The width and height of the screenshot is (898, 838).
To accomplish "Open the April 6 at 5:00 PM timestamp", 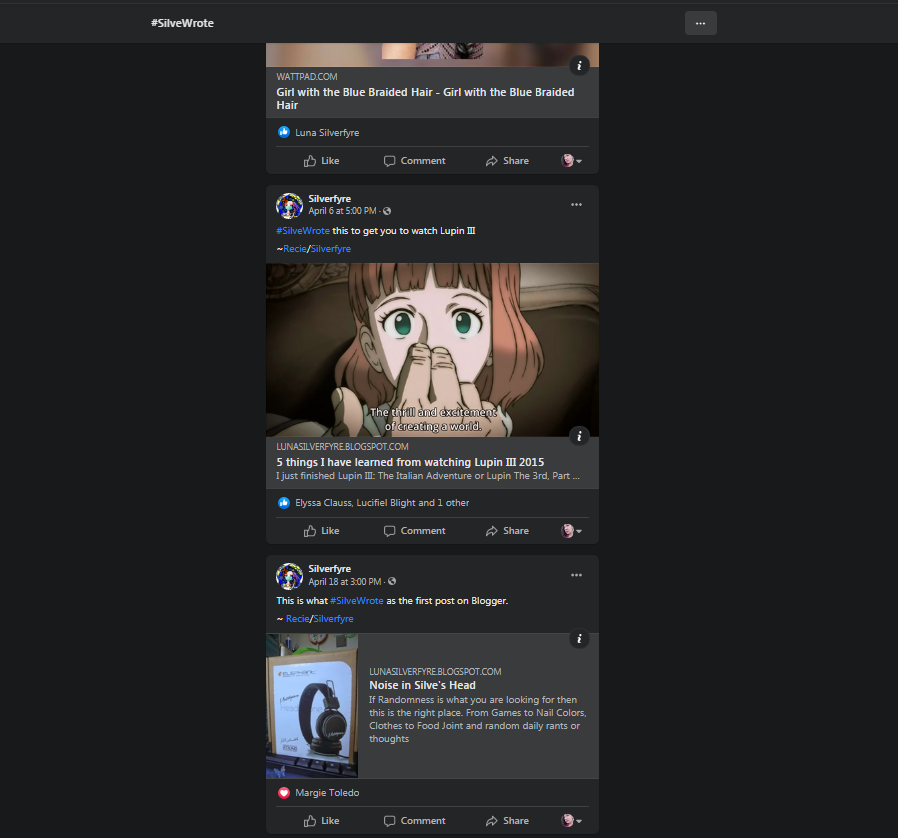I will click(342, 211).
